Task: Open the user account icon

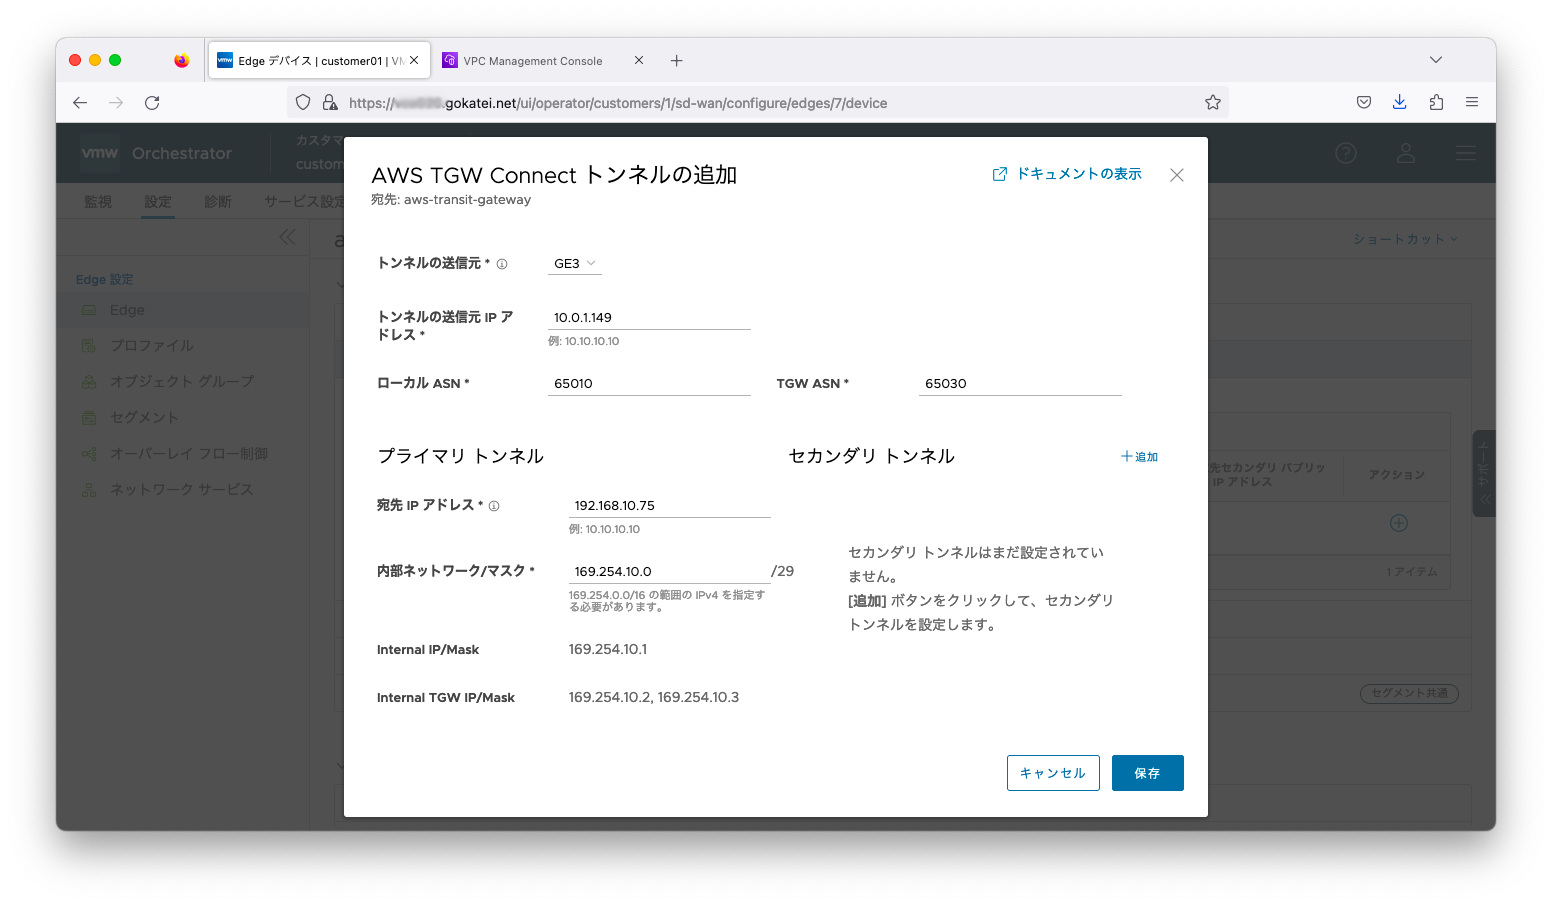Action: [1406, 153]
